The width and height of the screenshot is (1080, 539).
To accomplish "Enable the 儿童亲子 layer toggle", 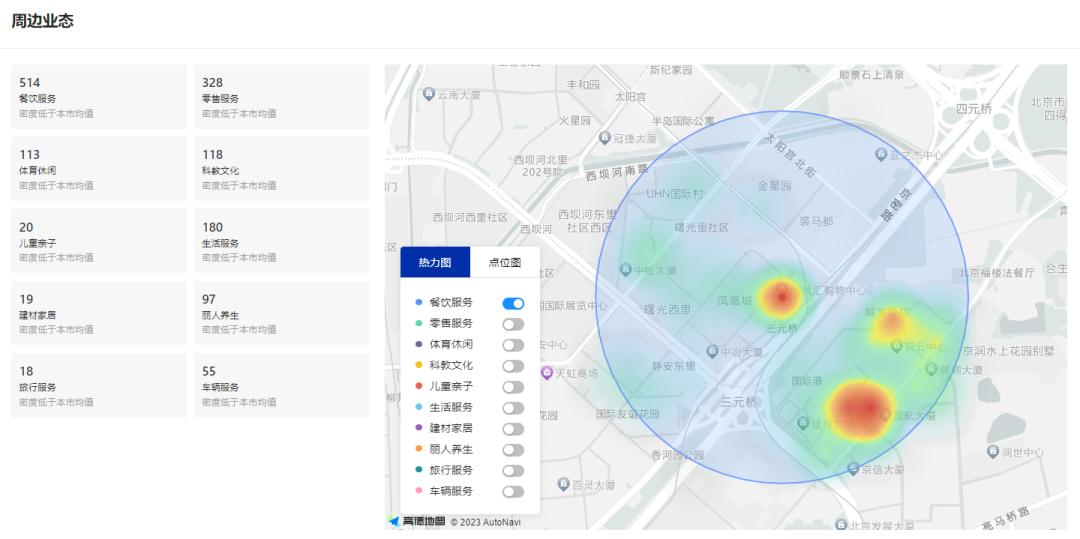I will pyautogui.click(x=513, y=387).
